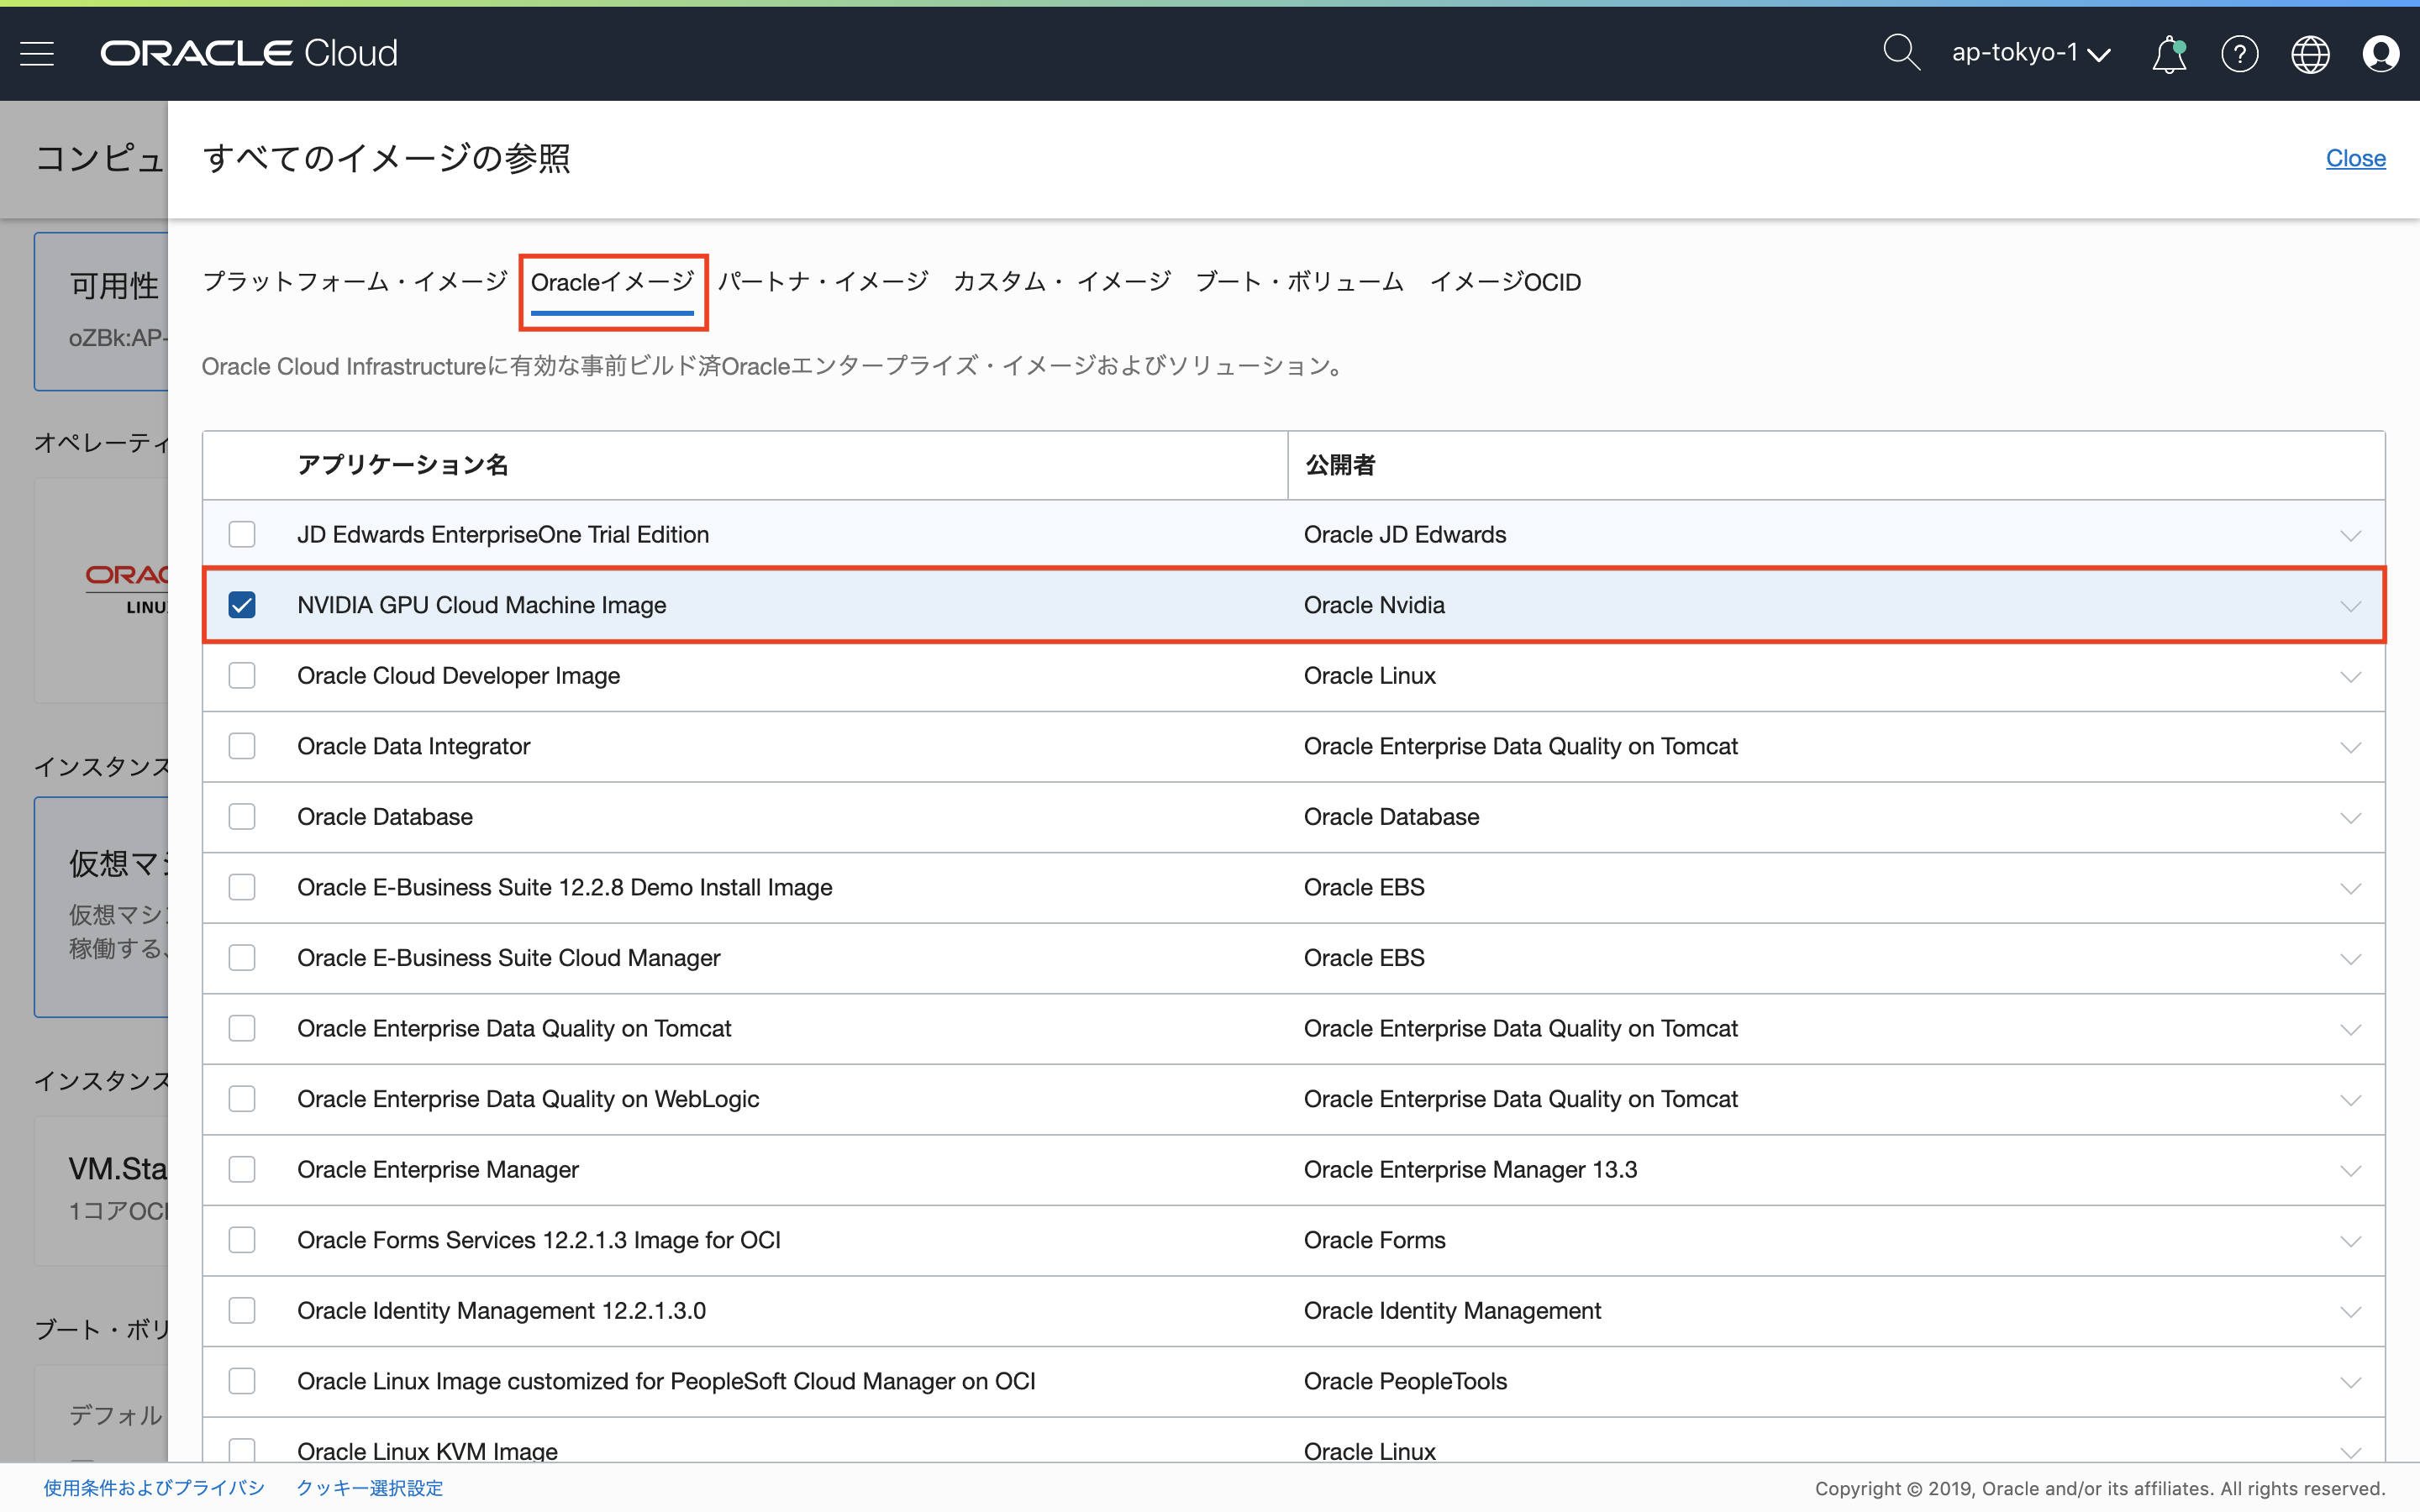Click the globe language icon
Viewport: 2420px width, 1512px height.
2310,54
